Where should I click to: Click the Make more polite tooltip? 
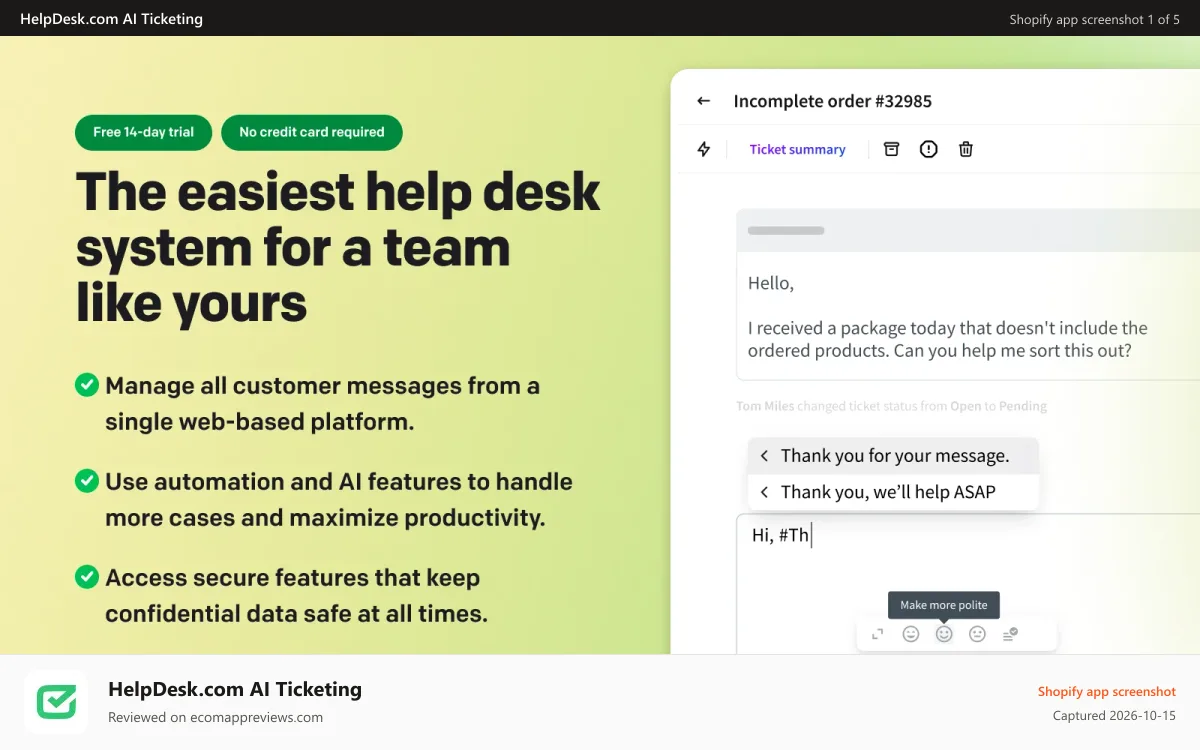pos(944,605)
